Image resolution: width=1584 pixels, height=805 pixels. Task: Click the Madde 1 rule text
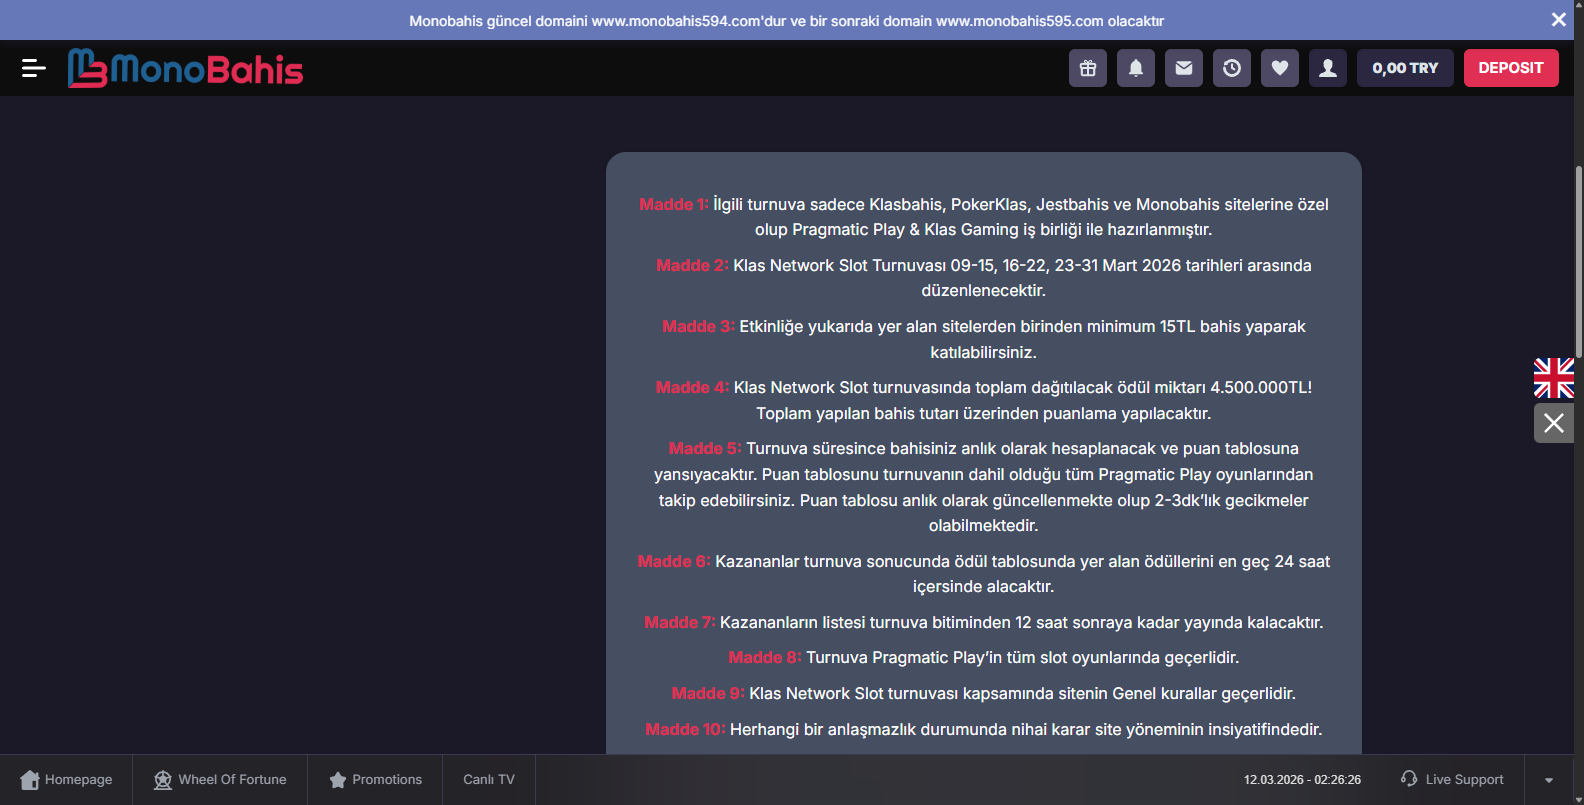click(x=984, y=217)
